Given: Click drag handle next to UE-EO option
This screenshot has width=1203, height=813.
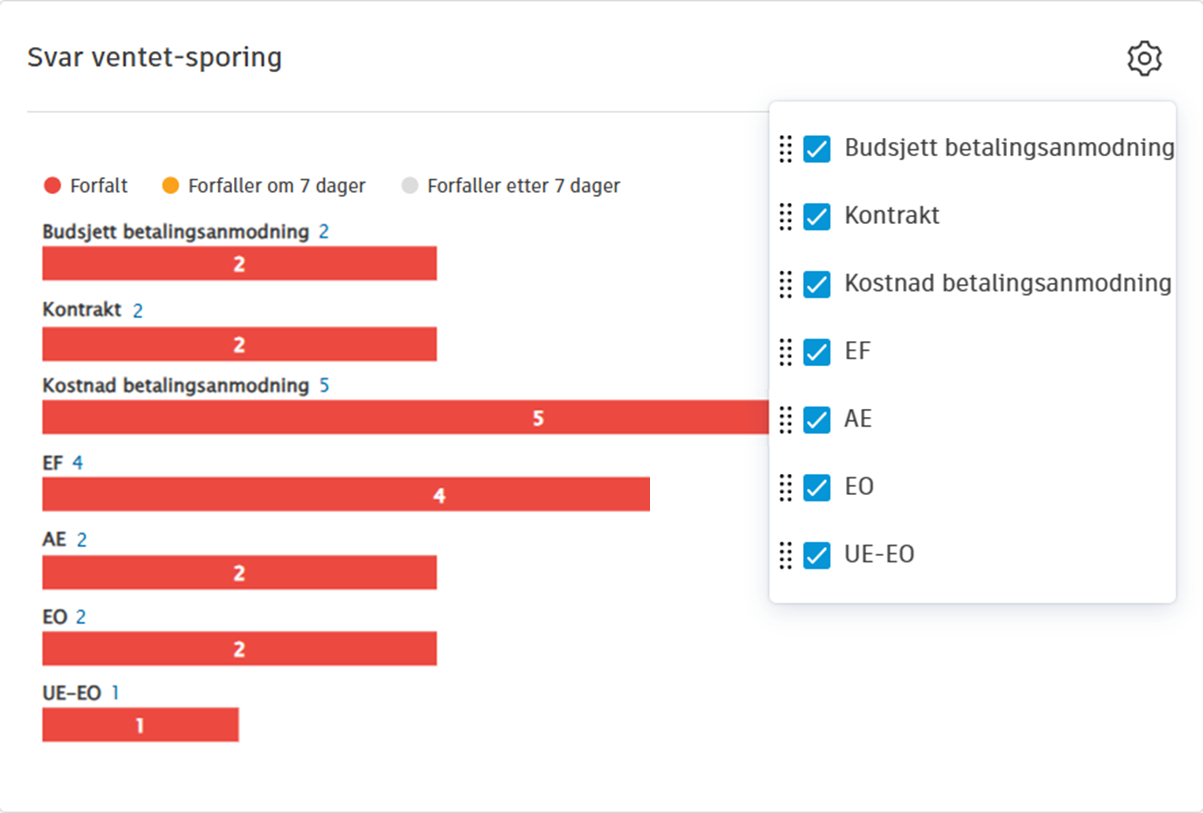Looking at the screenshot, I should pos(786,555).
